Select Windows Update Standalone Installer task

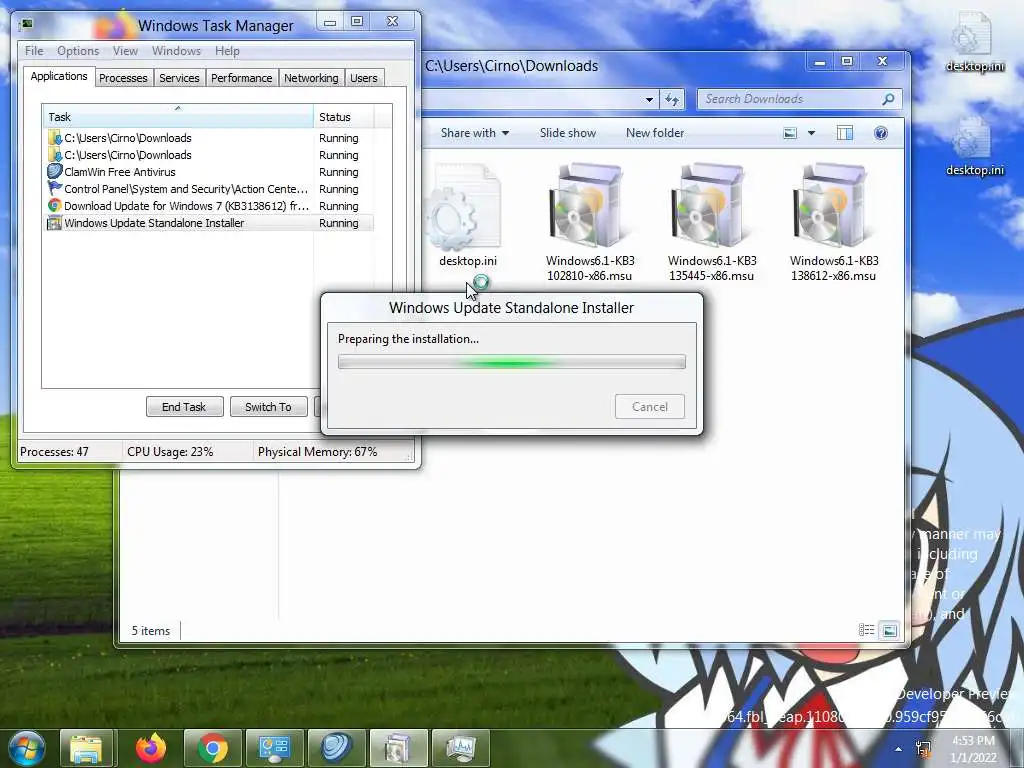click(x=209, y=223)
